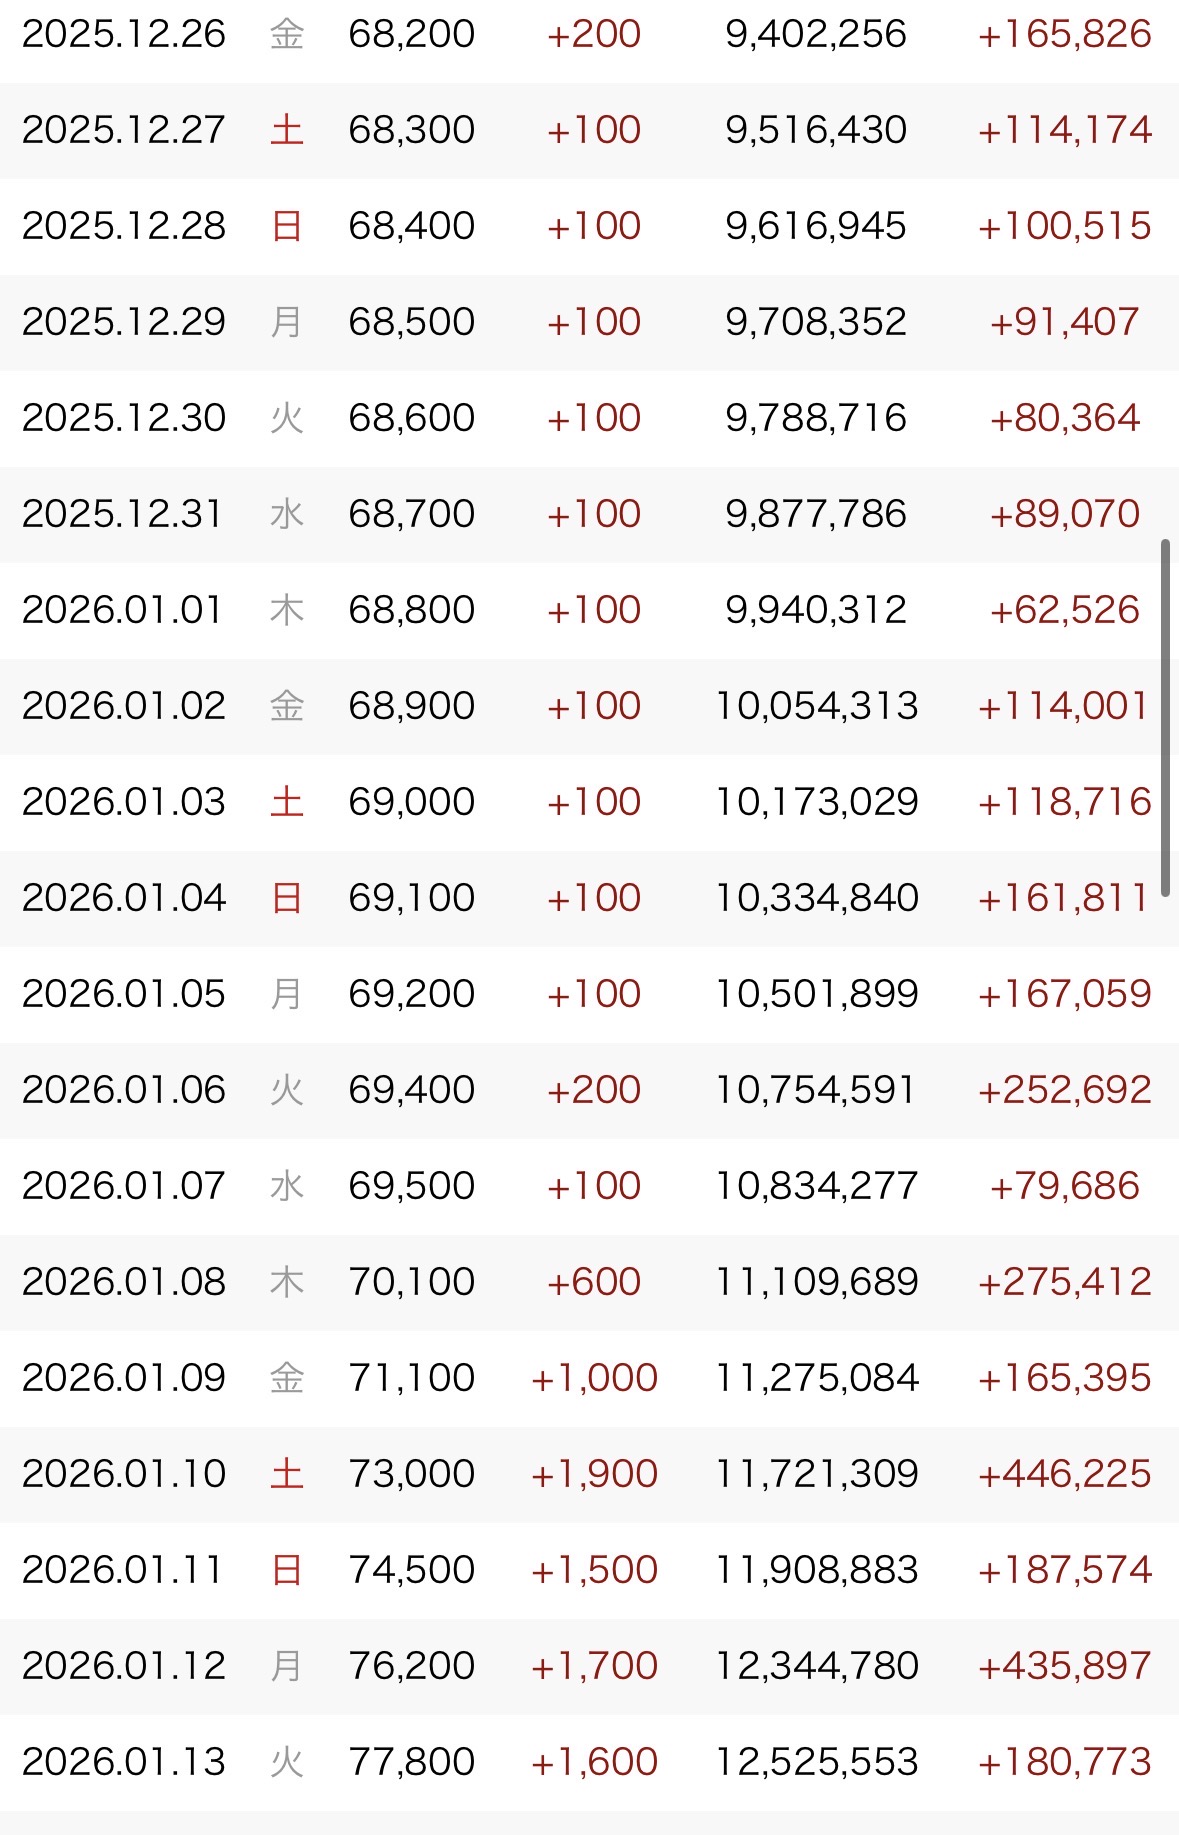Click the red 土 label for 2025.12.27

pyautogui.click(x=286, y=130)
